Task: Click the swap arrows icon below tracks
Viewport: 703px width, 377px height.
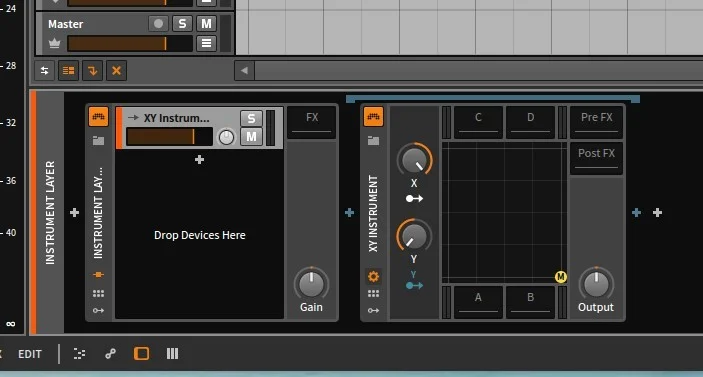Action: [x=44, y=70]
